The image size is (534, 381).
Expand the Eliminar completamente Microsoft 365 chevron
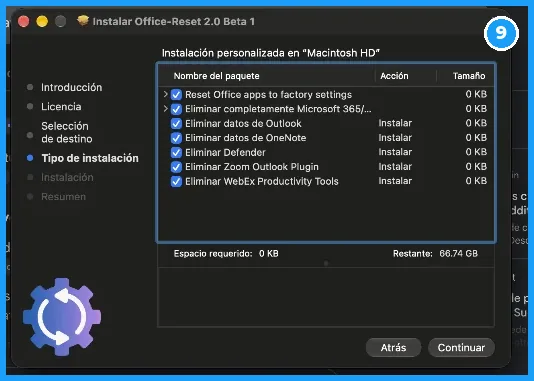pyautogui.click(x=165, y=109)
